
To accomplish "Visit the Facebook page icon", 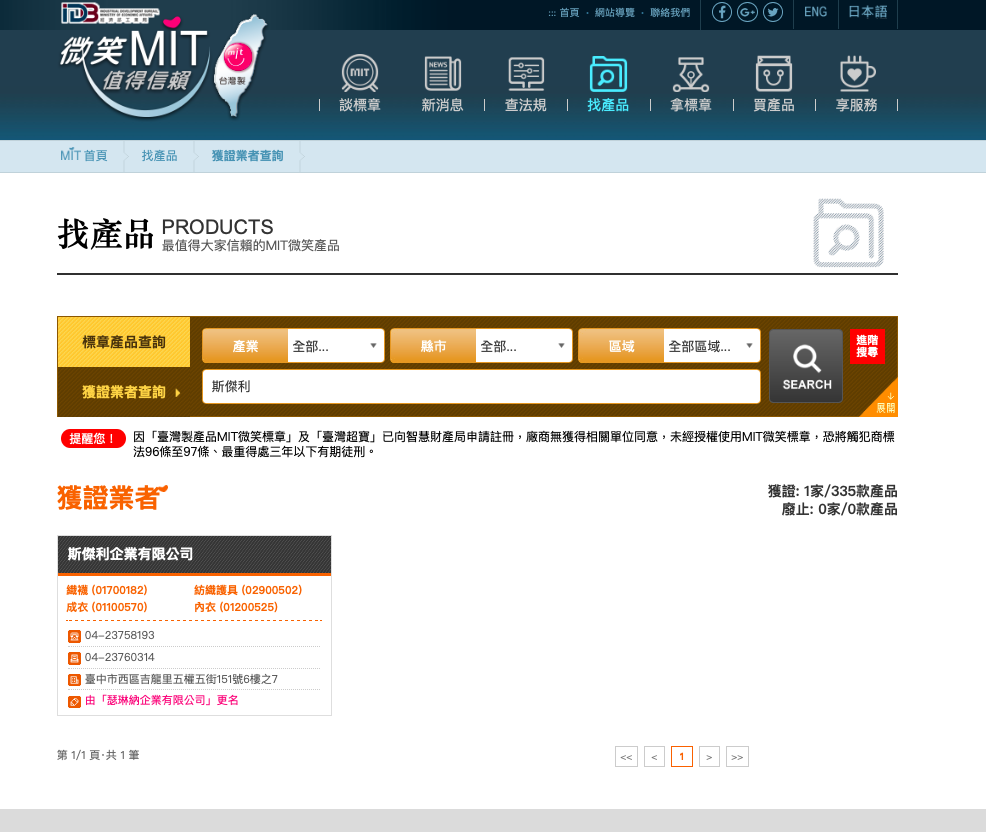I will point(722,12).
